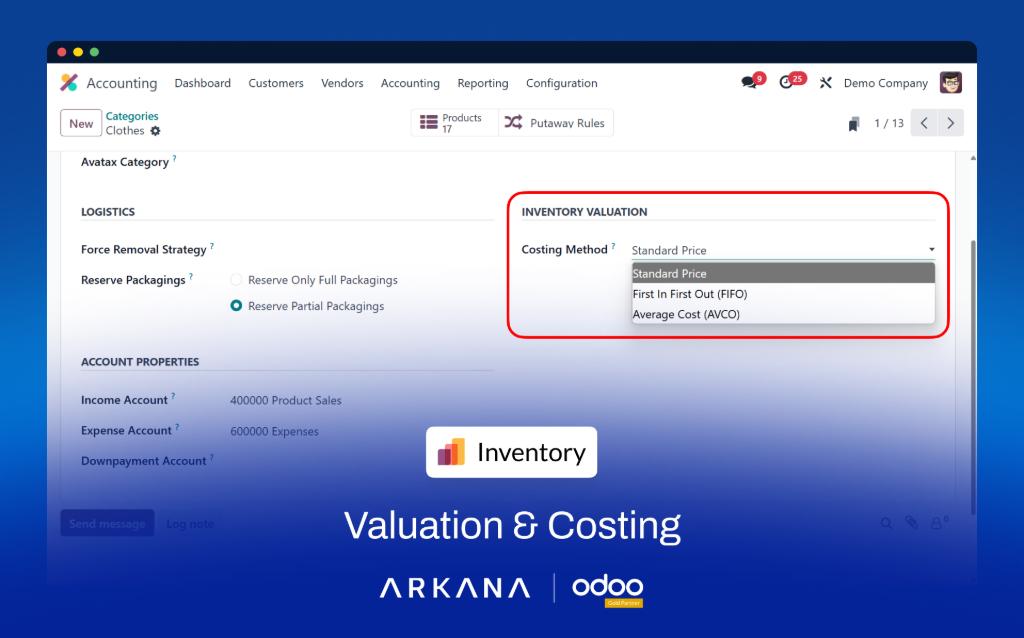Viewport: 1024px width, 638px height.
Task: Go to the previous record arrow
Action: tap(924, 123)
